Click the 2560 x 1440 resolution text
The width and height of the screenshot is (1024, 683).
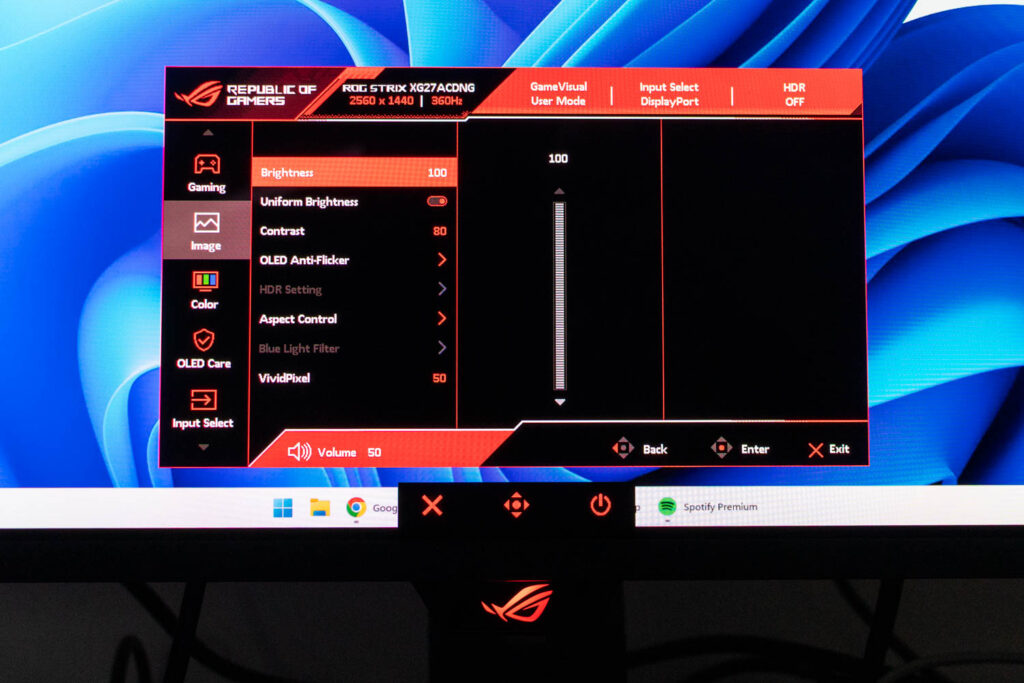pyautogui.click(x=381, y=101)
